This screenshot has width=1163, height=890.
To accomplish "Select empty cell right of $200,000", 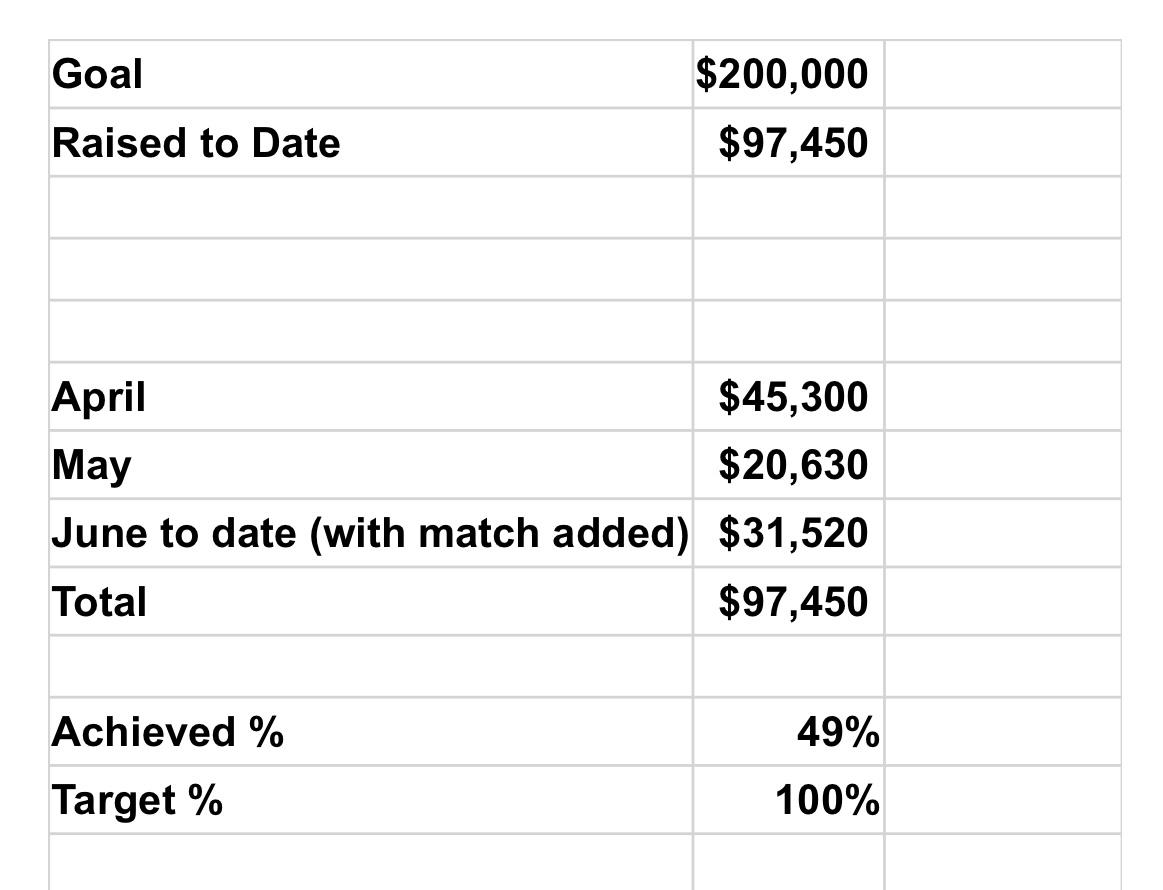I will click(x=1002, y=75).
